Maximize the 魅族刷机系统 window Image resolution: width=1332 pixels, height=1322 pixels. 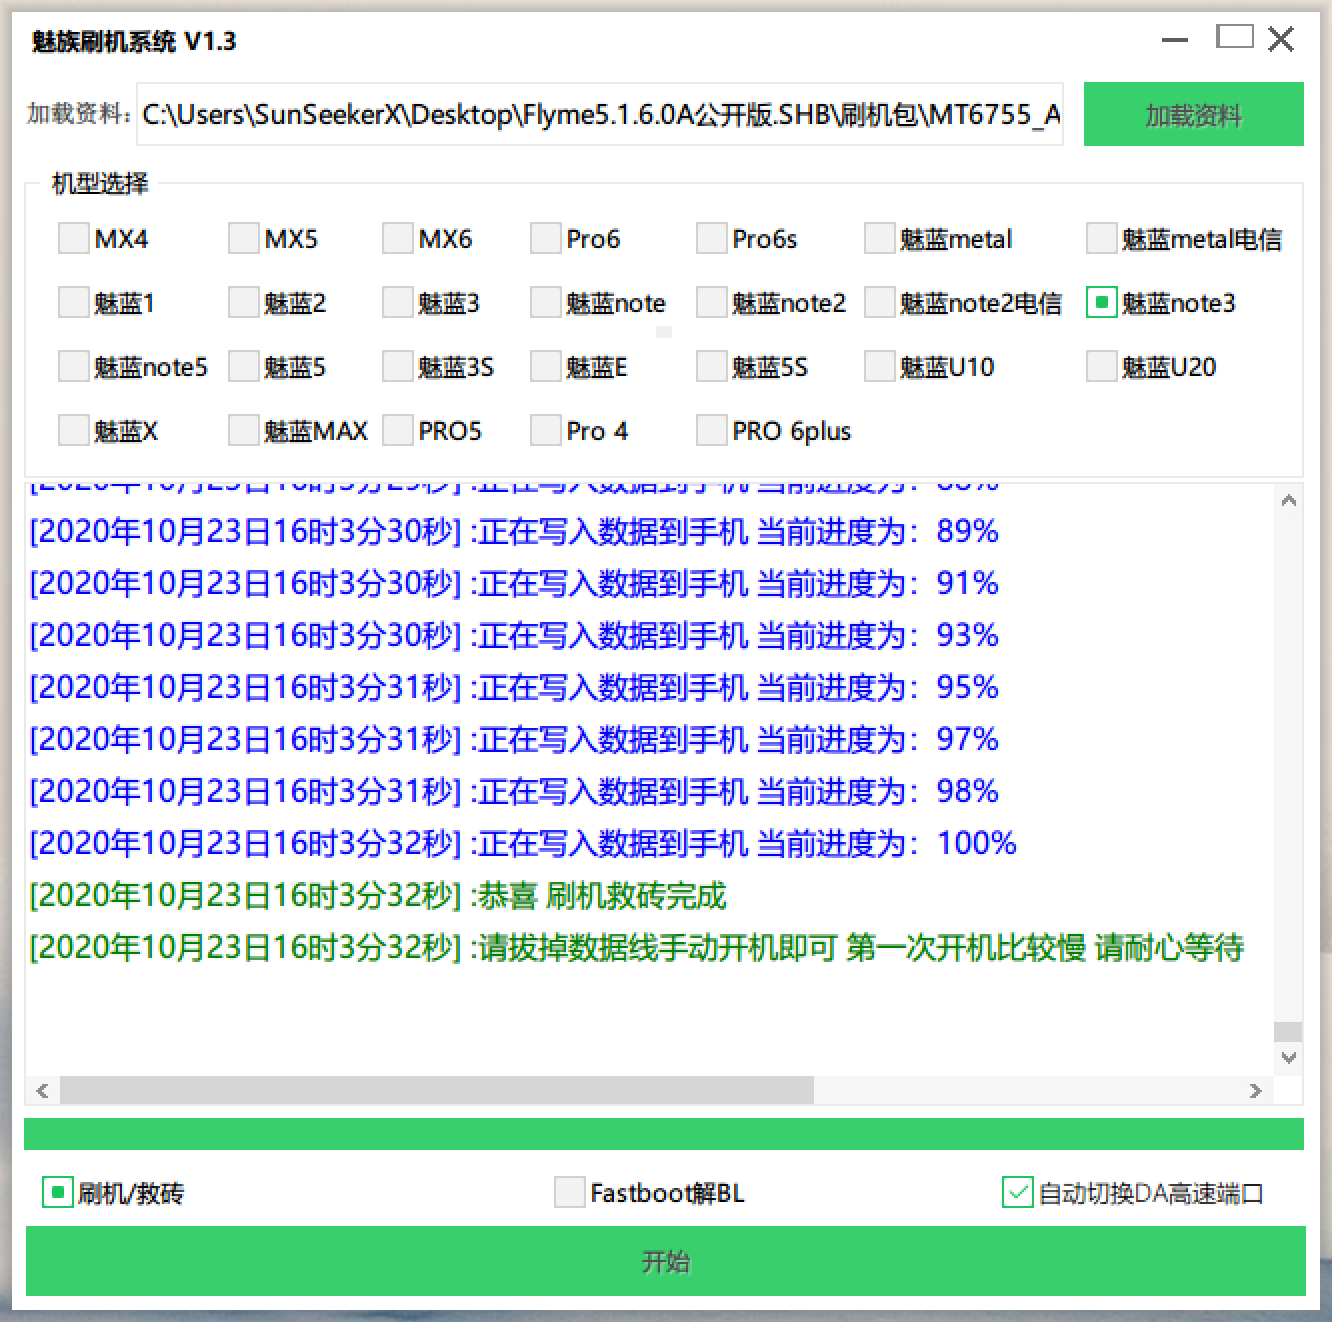click(x=1234, y=39)
